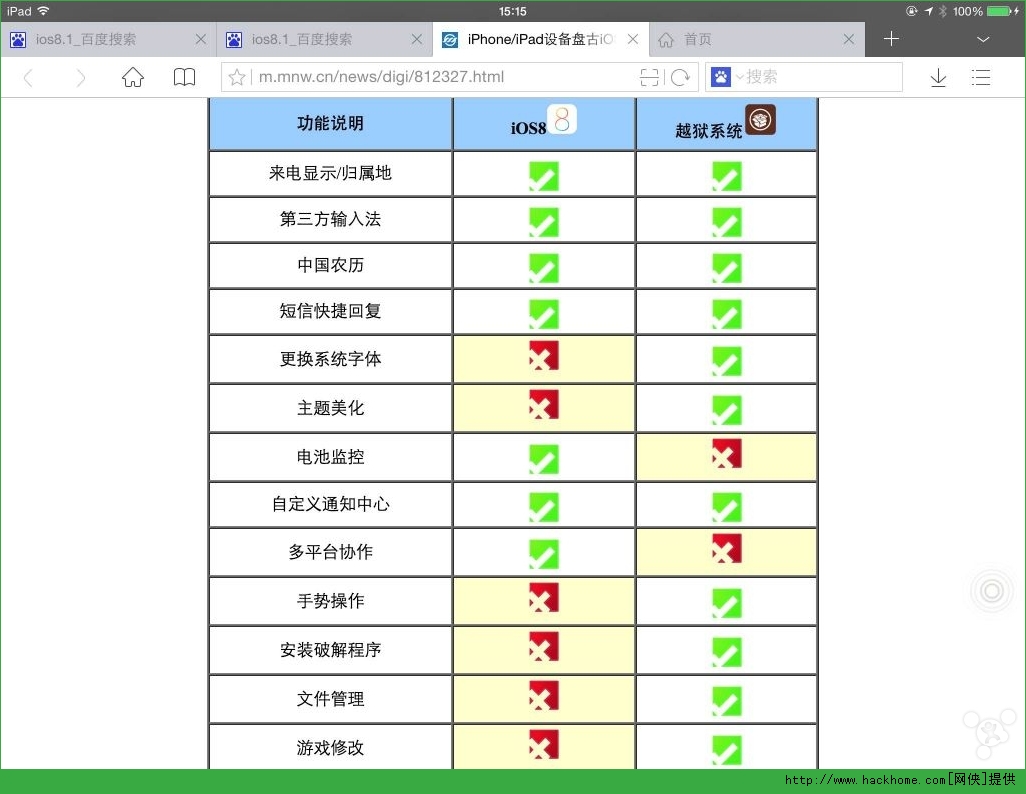
Task: Tap the Wi-Fi status icon
Action: tap(43, 10)
